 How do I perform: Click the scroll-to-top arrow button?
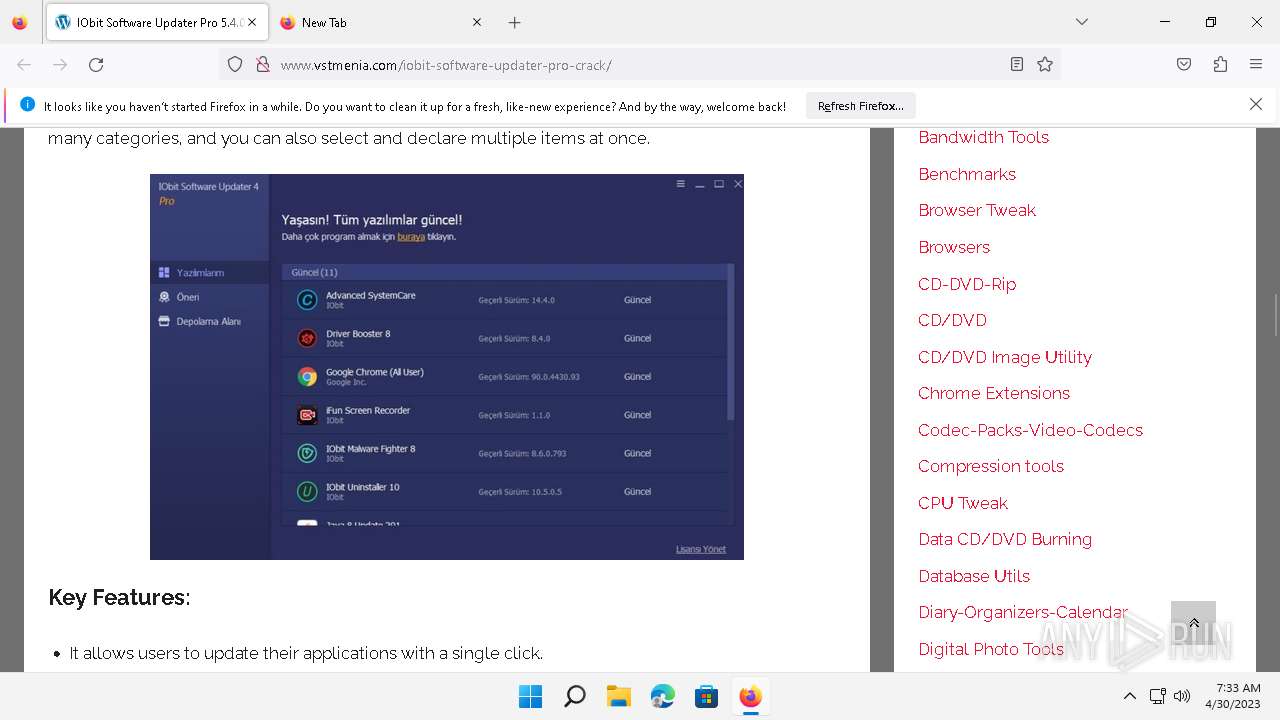point(1193,623)
